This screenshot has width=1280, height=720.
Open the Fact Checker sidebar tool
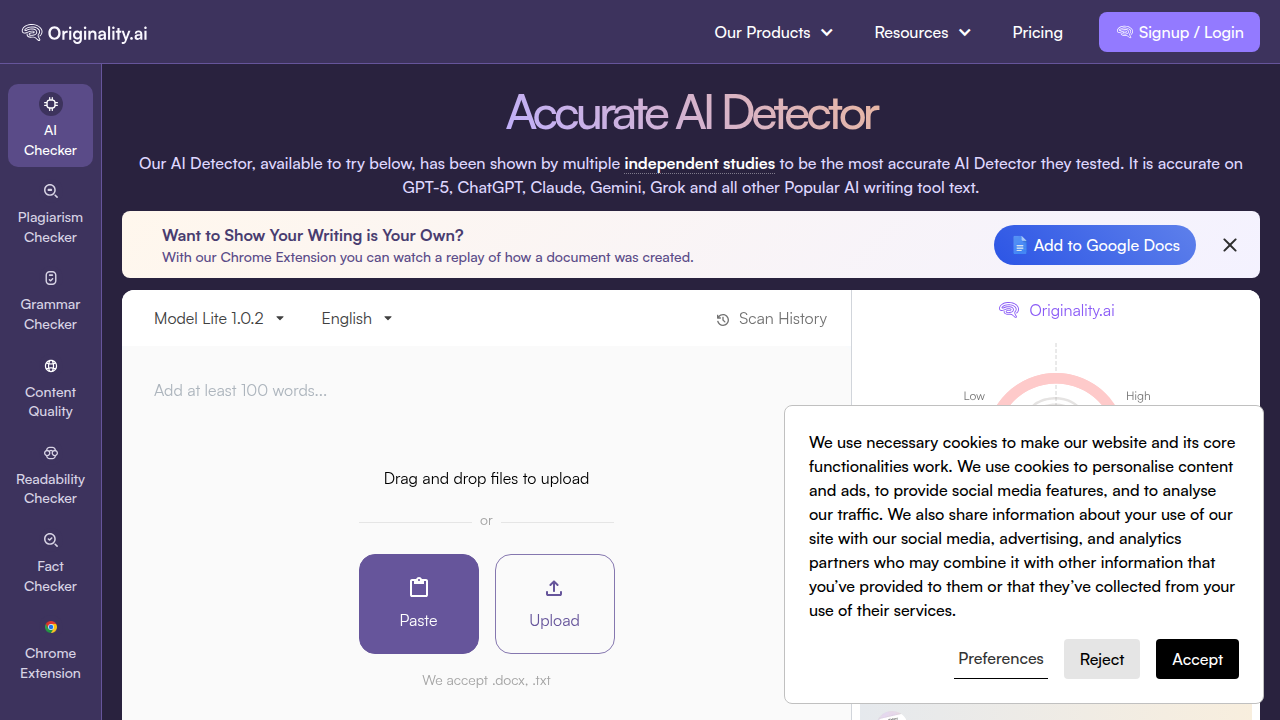click(x=50, y=562)
